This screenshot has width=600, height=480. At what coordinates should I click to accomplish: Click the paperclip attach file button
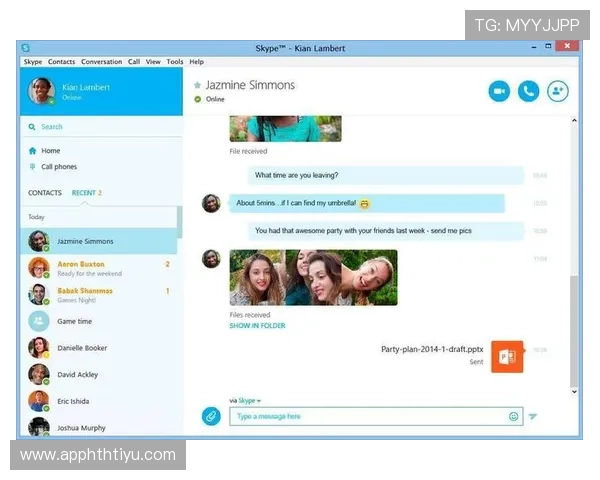click(x=211, y=416)
